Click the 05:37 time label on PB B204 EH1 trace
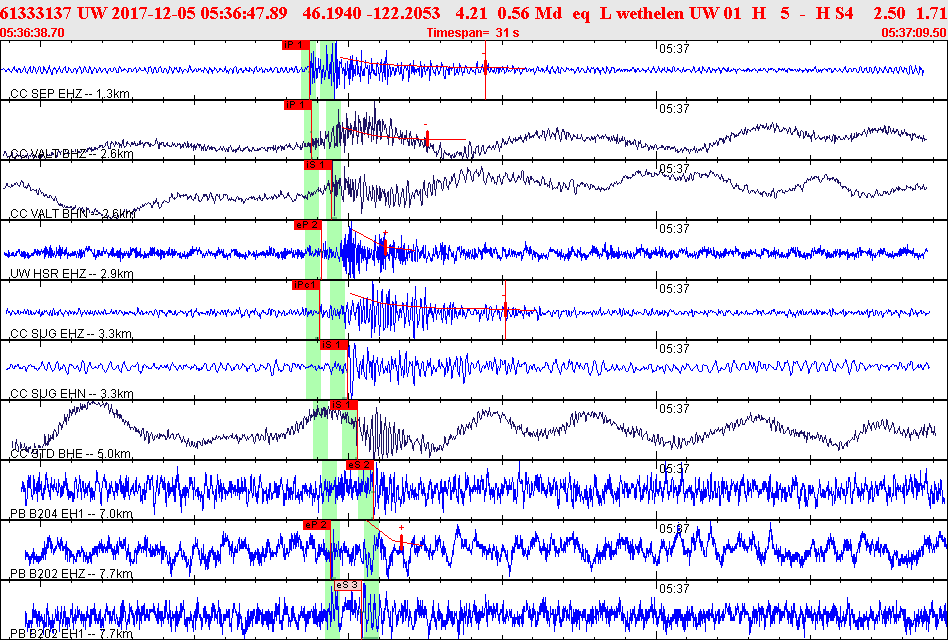This screenshot has height=640, width=948. tap(674, 469)
